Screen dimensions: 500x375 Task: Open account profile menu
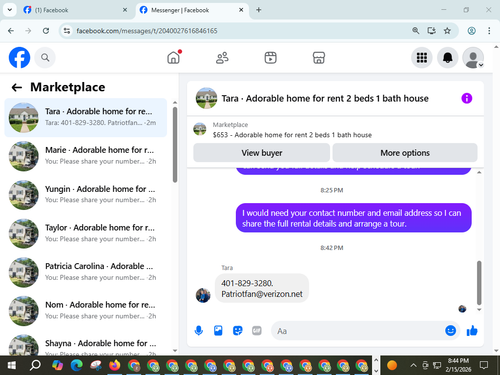473,58
